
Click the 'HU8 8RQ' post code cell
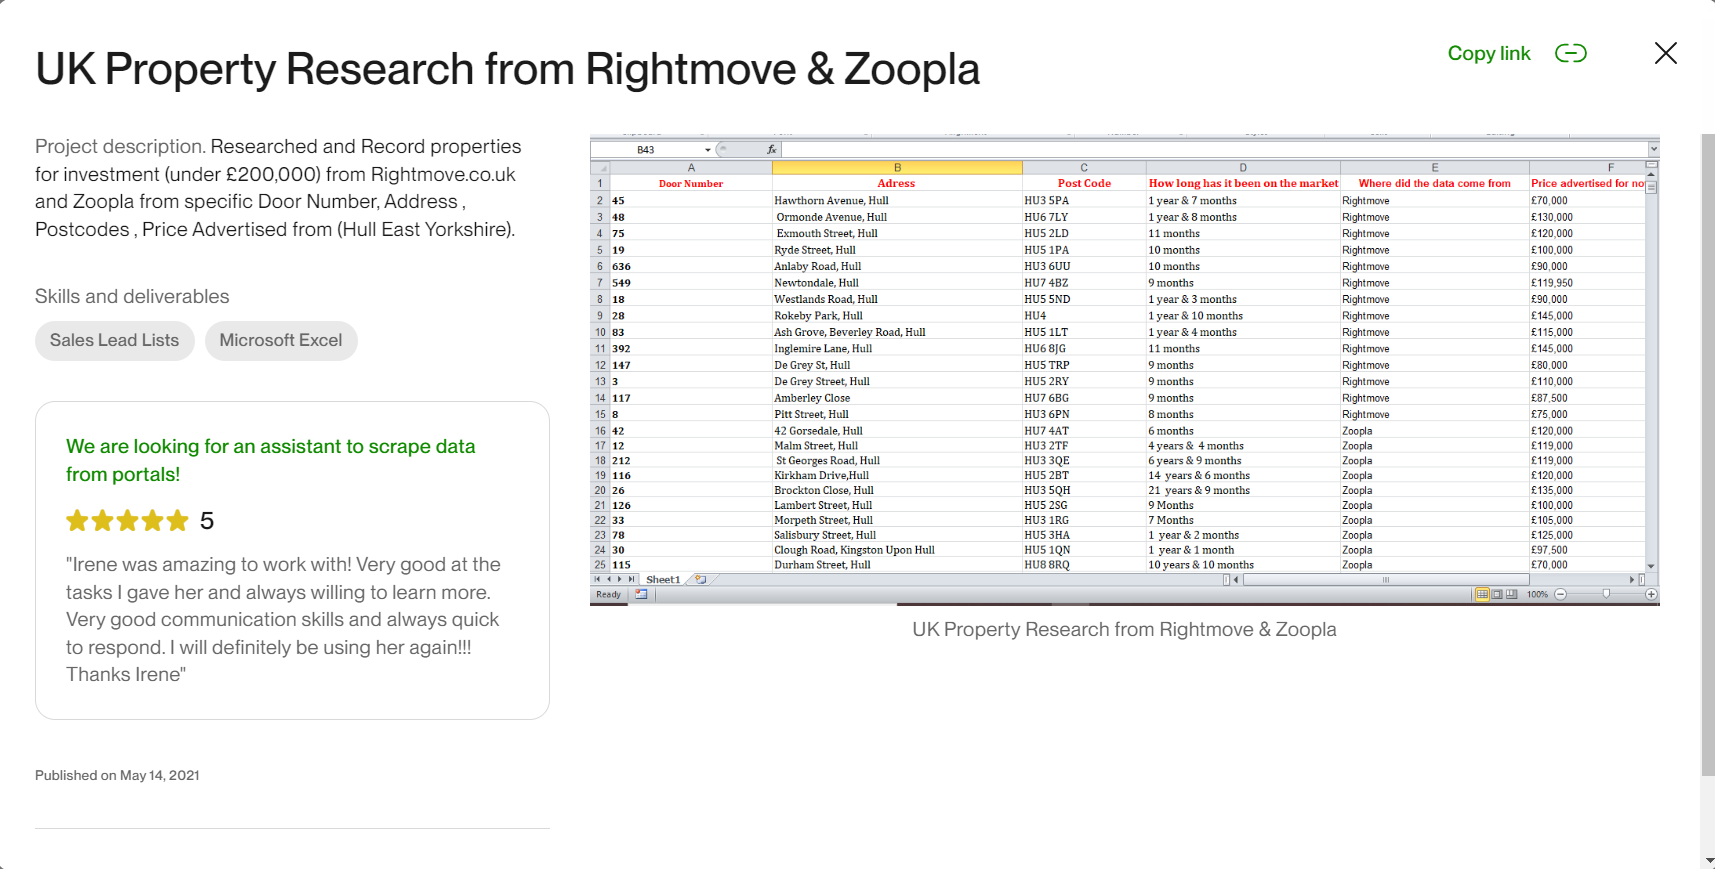click(1084, 565)
